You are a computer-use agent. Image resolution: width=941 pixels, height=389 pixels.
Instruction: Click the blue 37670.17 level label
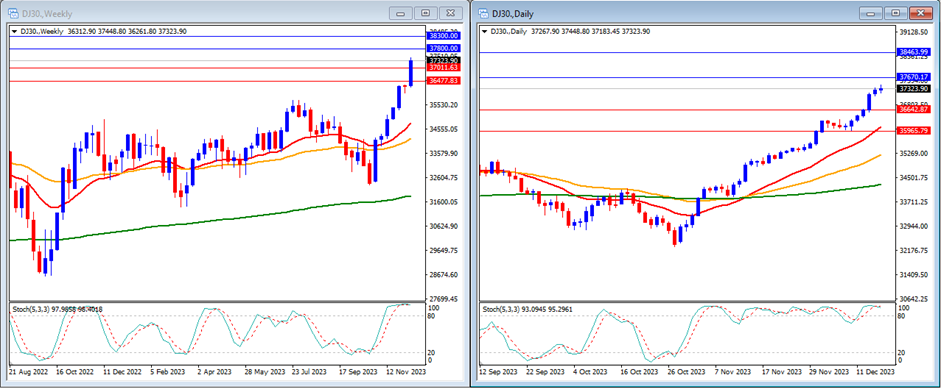point(914,77)
